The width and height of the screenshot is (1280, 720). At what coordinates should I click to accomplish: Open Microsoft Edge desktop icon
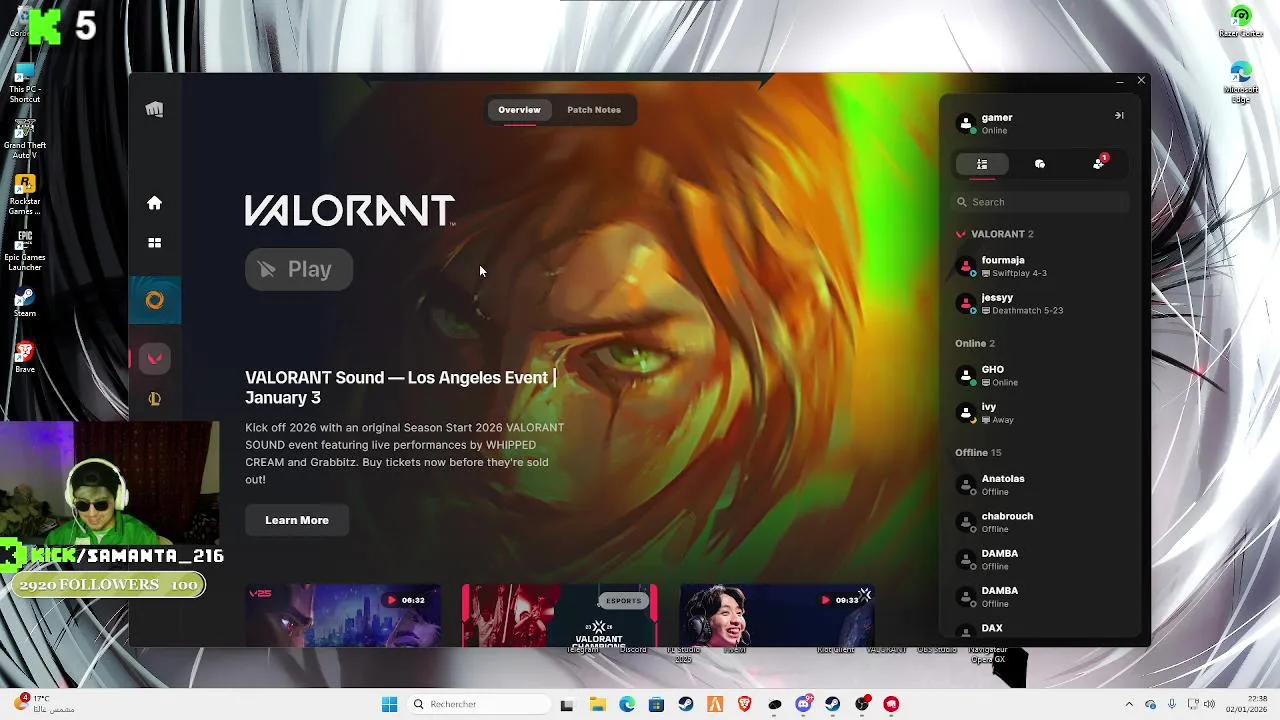[1241, 83]
